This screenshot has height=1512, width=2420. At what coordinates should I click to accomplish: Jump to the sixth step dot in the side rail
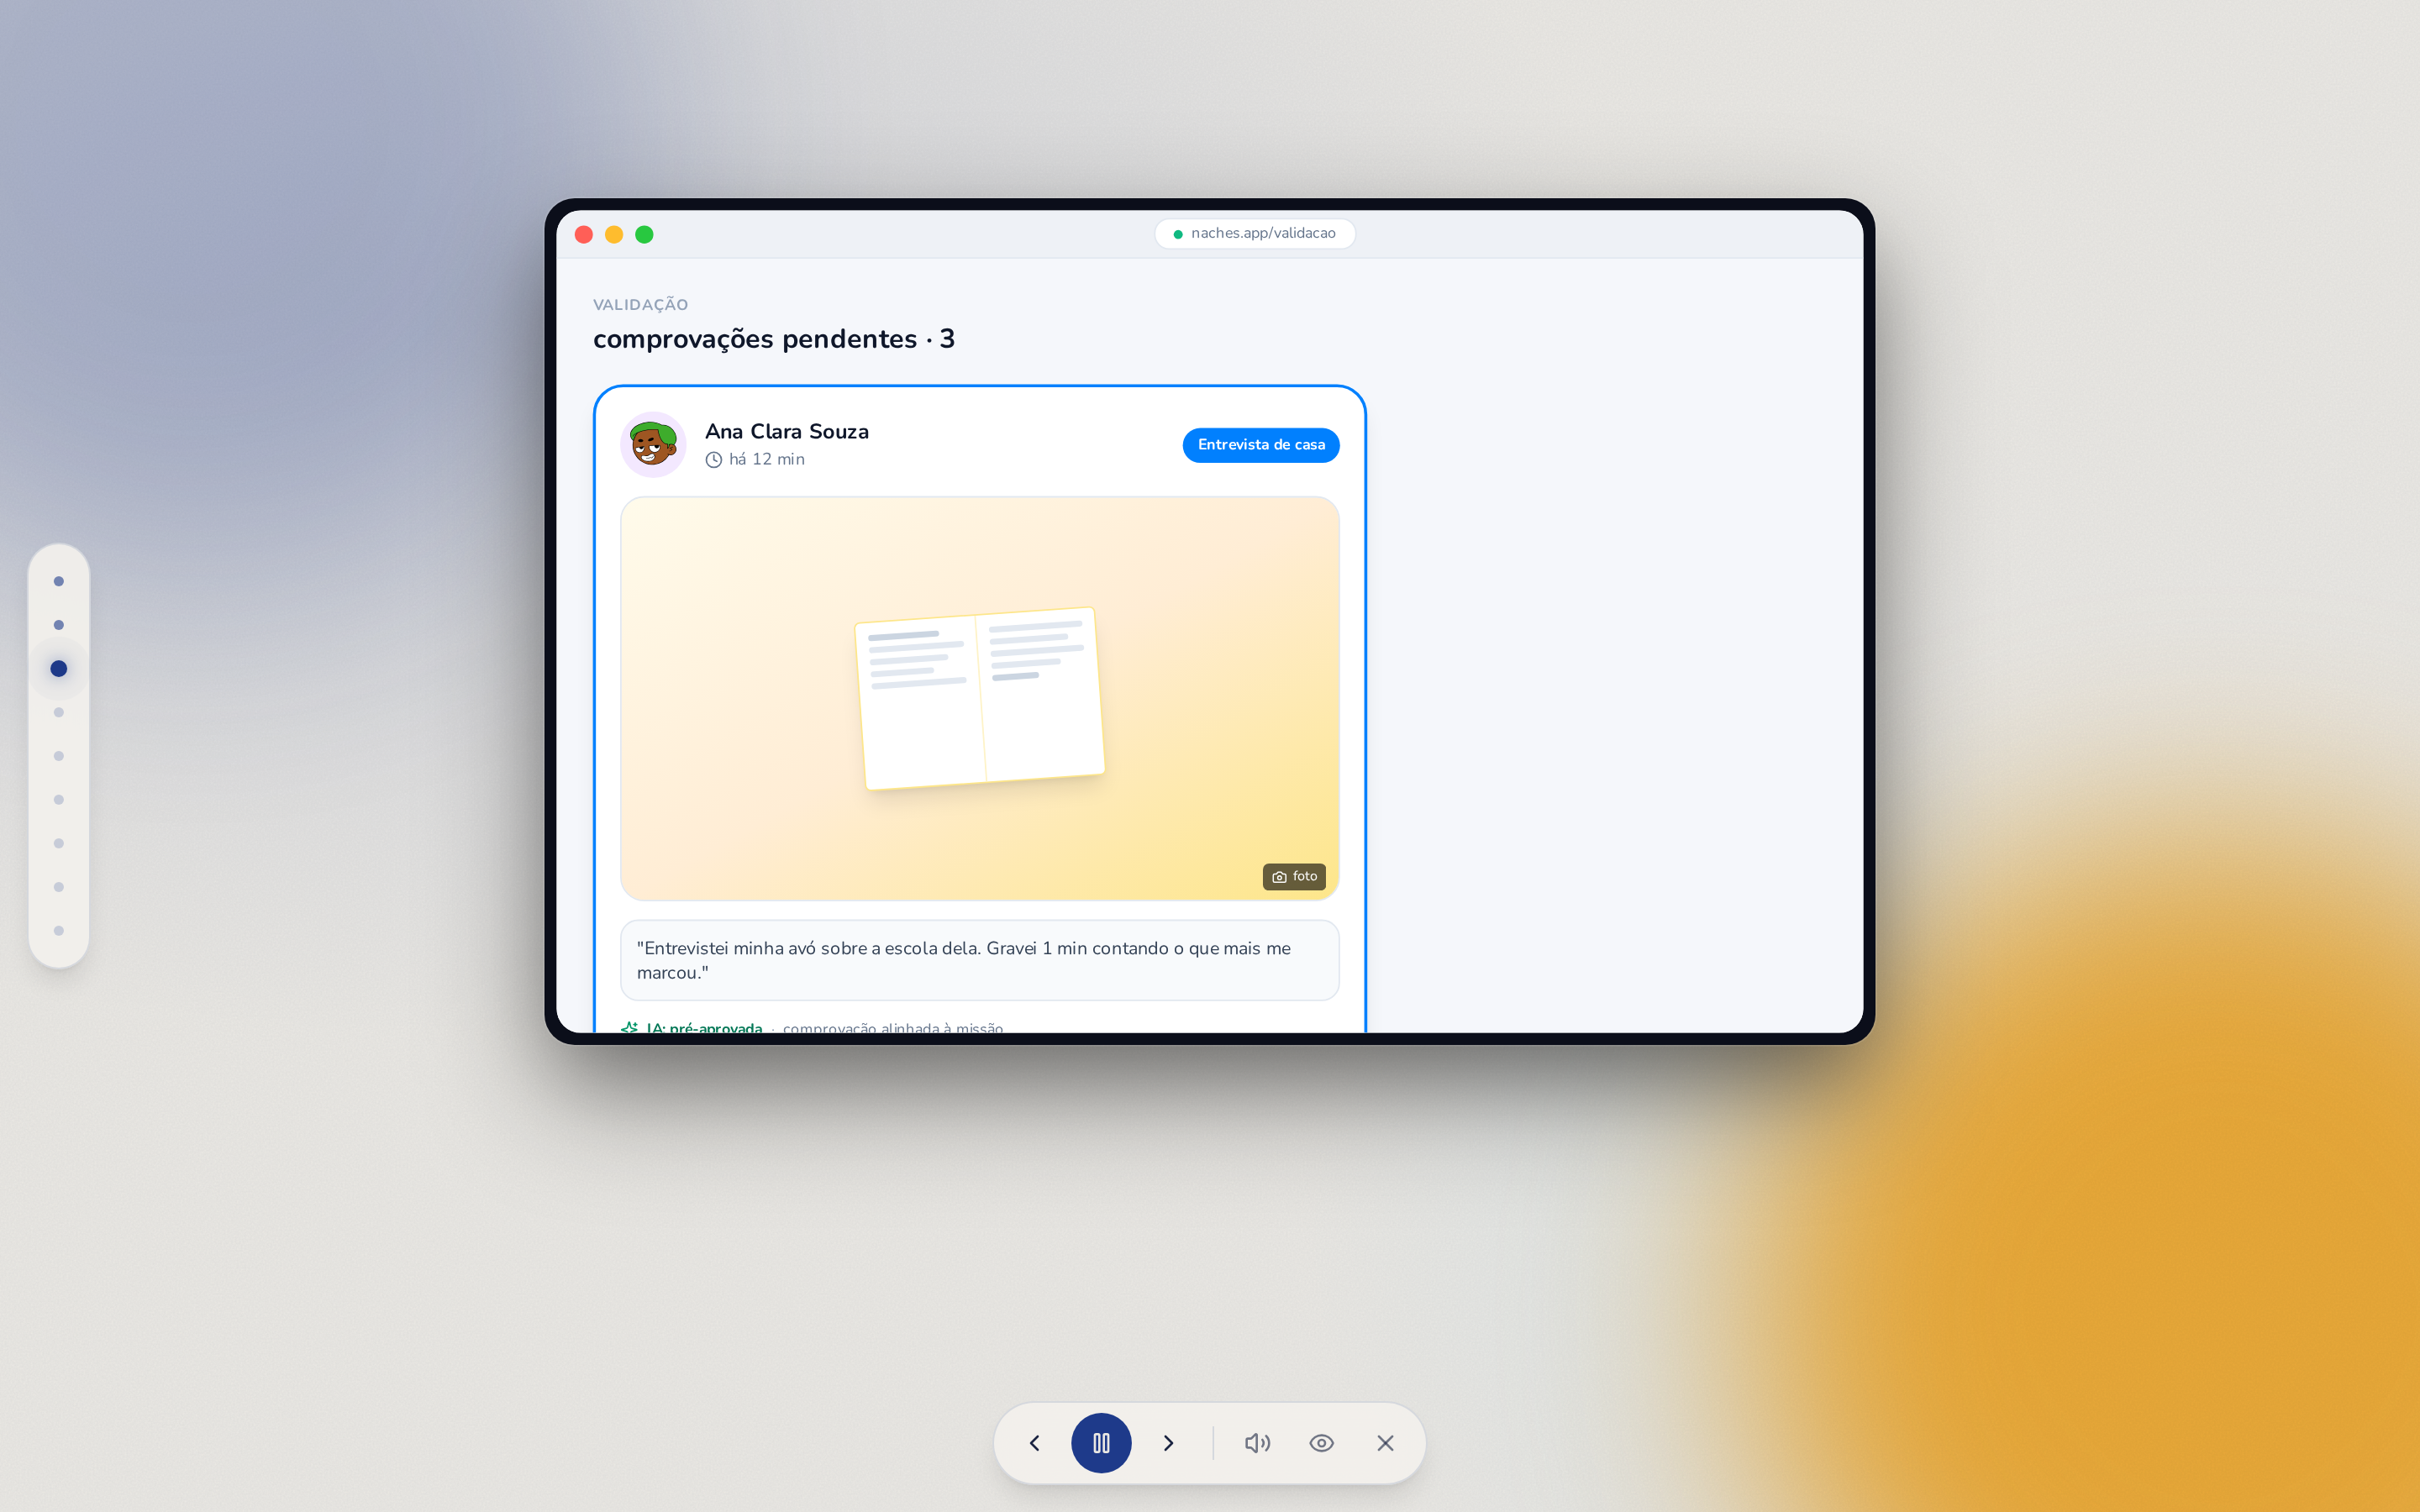[x=59, y=799]
